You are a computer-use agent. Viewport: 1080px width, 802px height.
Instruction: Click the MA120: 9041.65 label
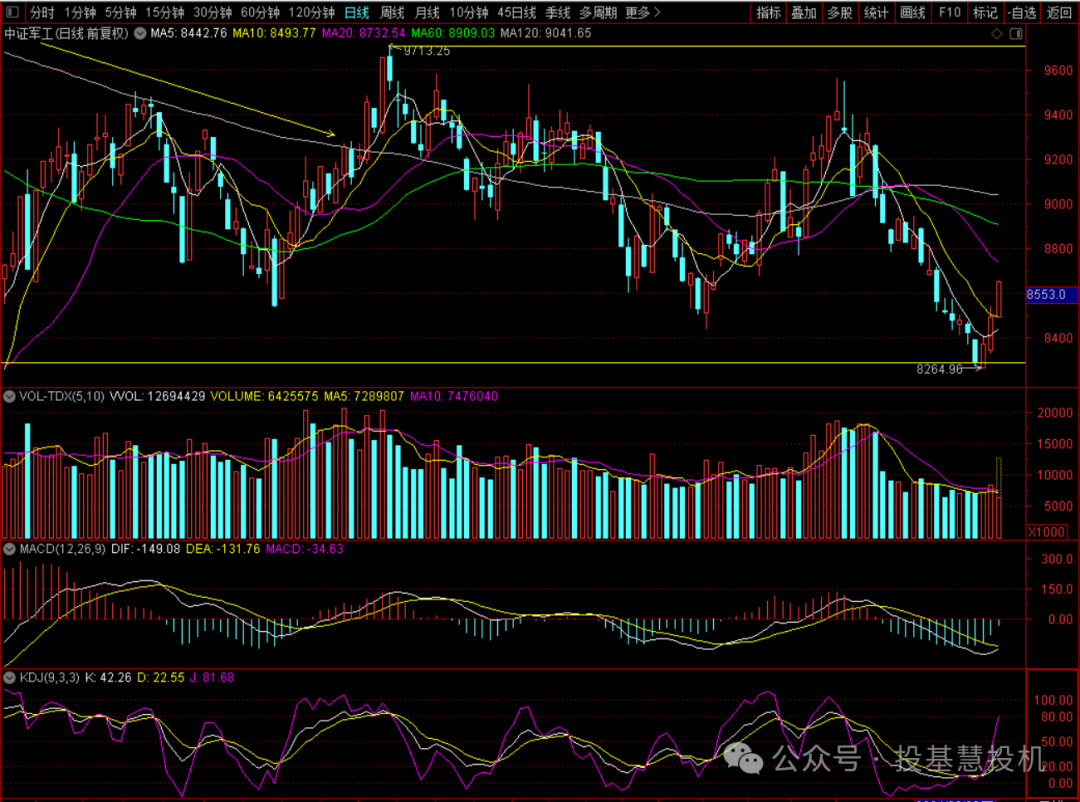[546, 33]
